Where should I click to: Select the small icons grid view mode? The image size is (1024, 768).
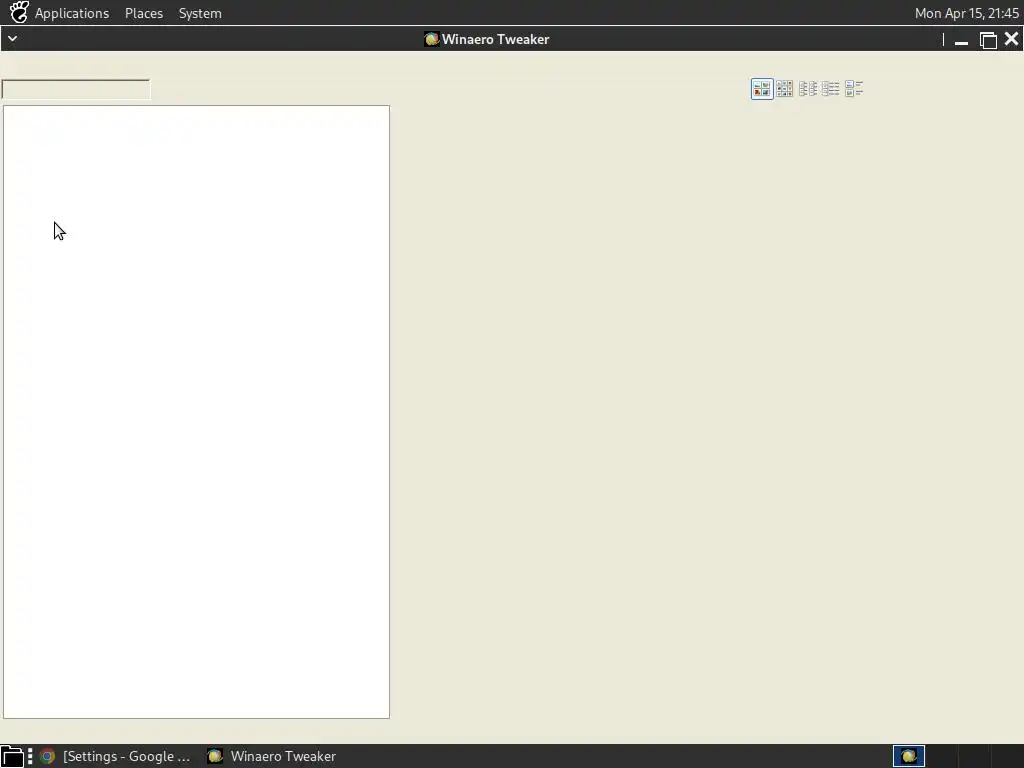784,89
